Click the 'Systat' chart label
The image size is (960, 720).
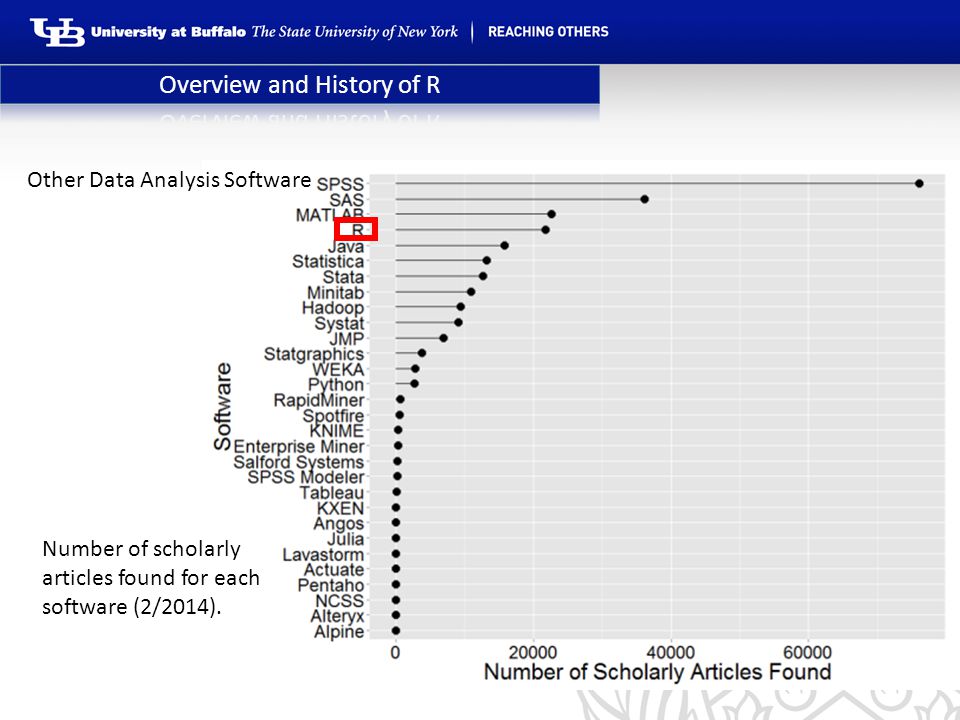[x=339, y=323]
